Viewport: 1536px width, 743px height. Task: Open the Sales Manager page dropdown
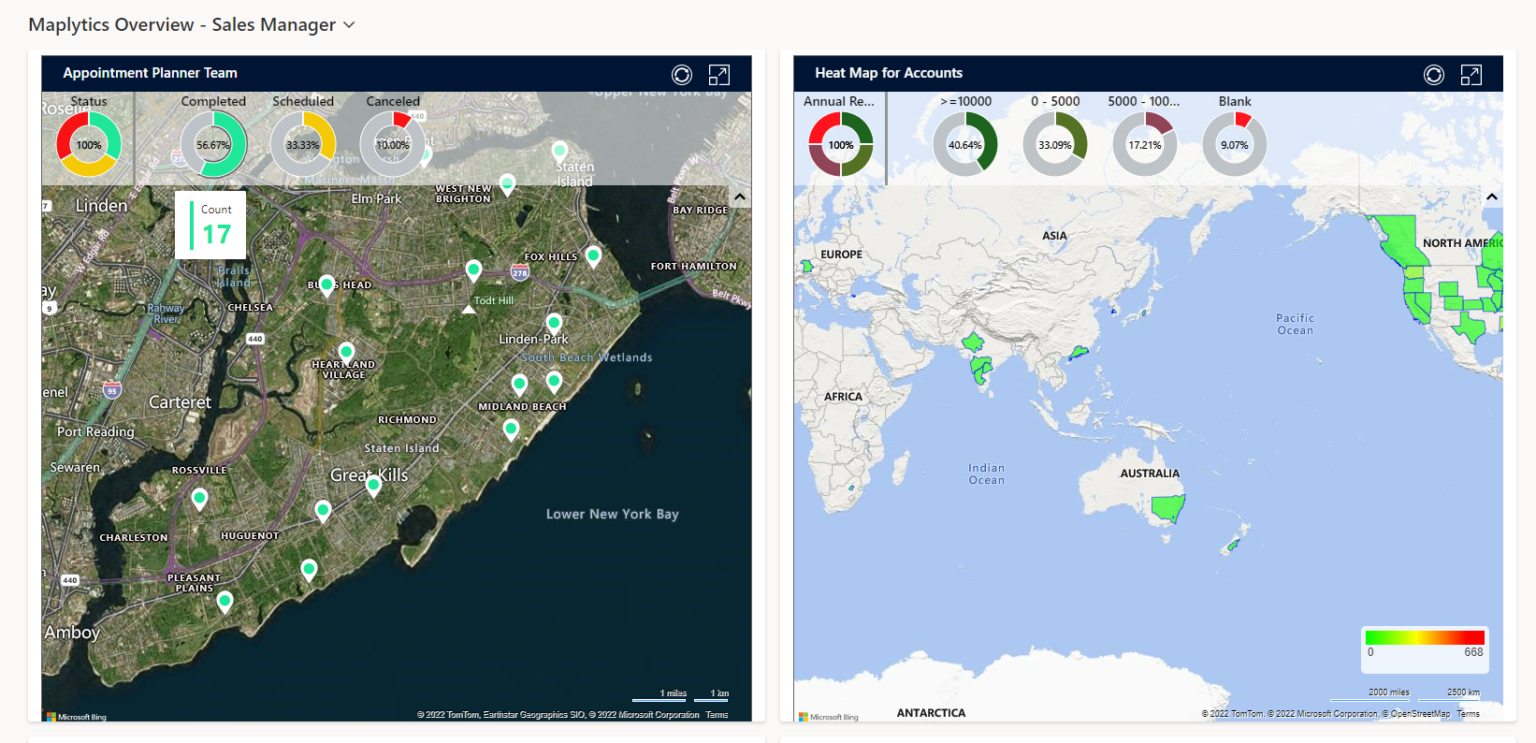click(347, 24)
